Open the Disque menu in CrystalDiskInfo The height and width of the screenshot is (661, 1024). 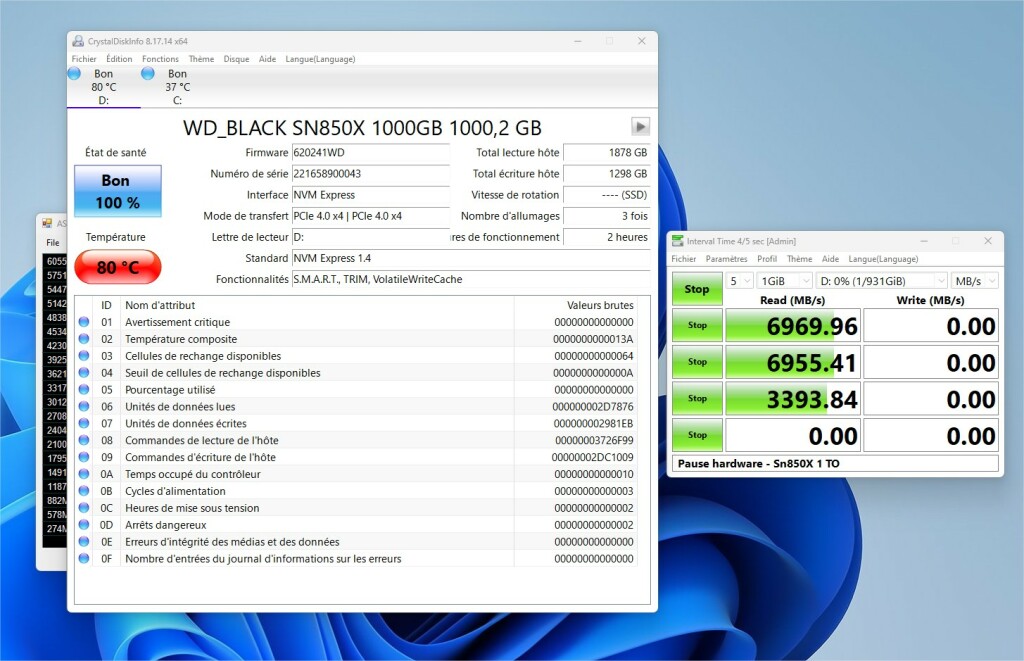tap(236, 59)
